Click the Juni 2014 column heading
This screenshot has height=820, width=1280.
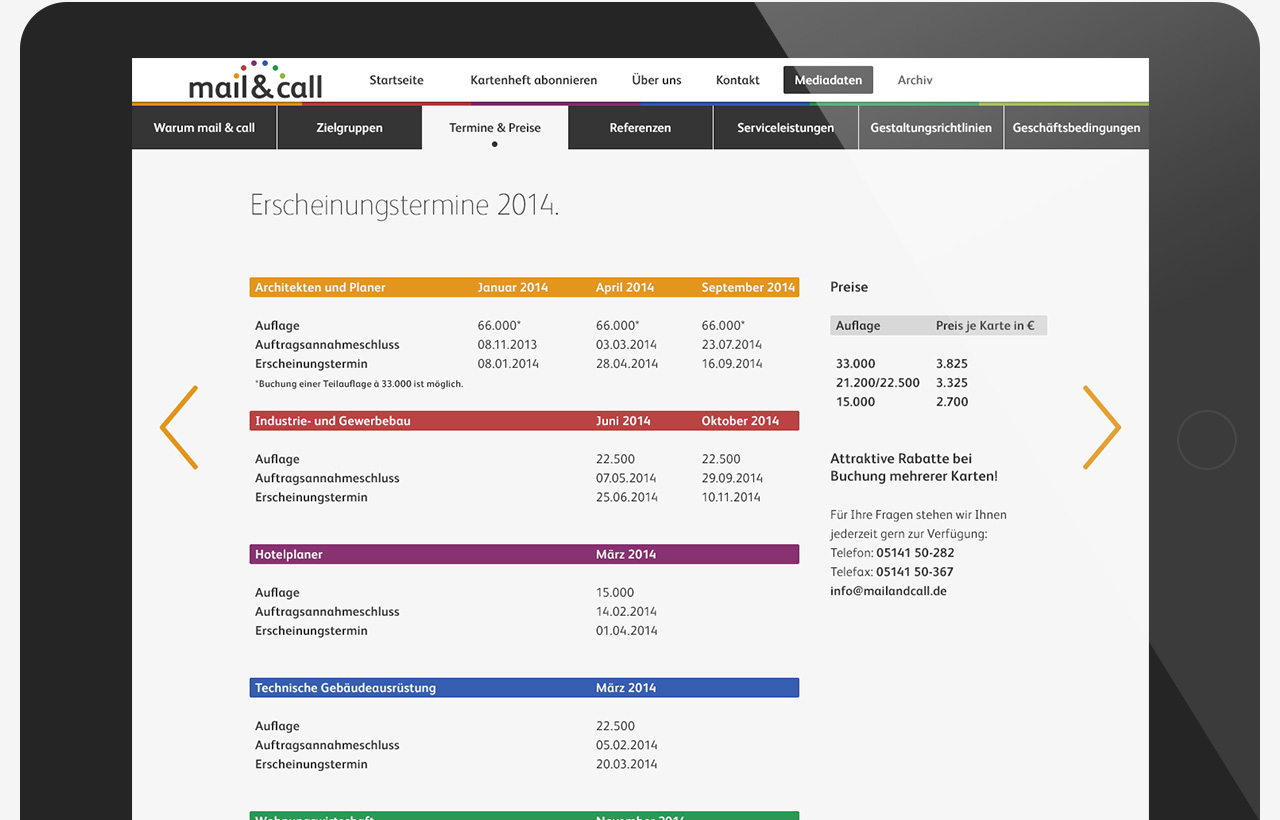point(623,421)
